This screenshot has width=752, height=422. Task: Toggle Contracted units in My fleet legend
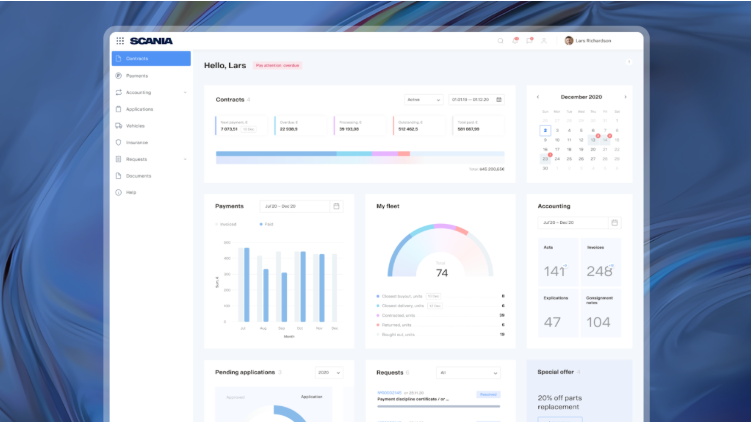tap(402, 315)
